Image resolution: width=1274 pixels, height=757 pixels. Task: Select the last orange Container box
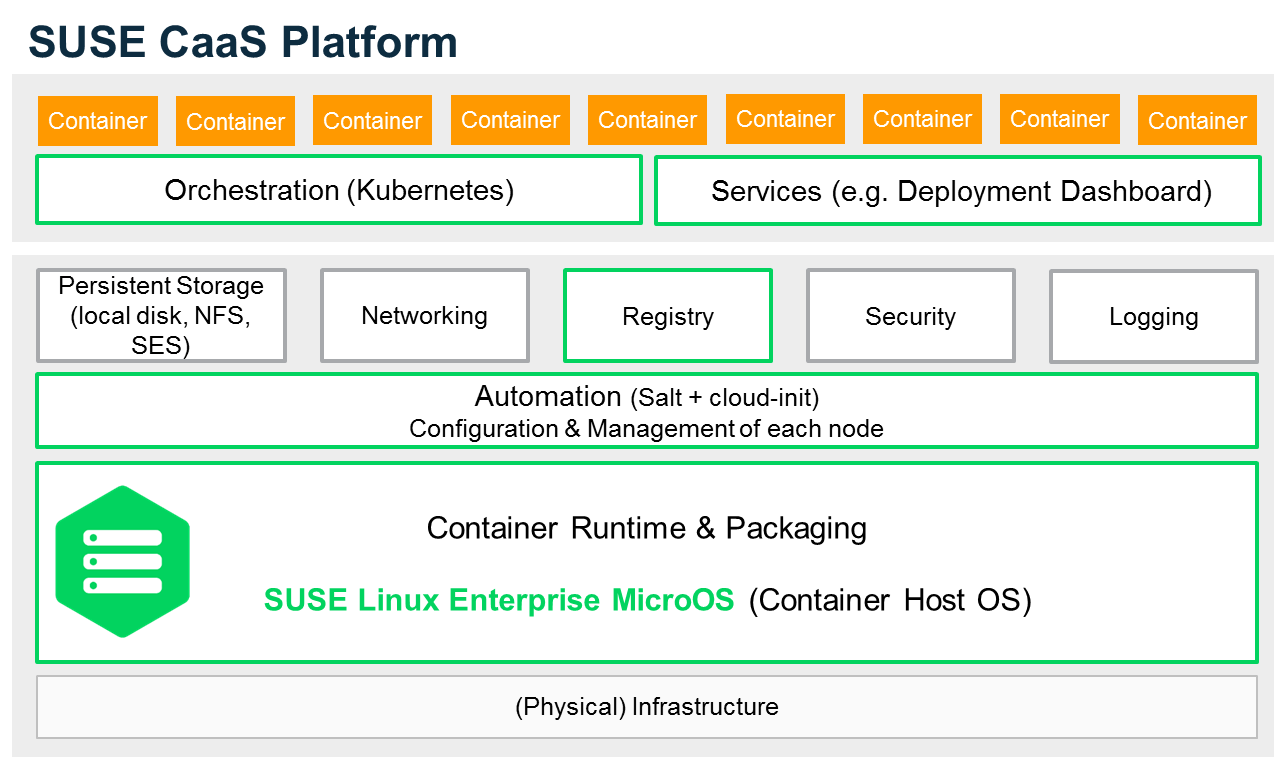(1197, 121)
